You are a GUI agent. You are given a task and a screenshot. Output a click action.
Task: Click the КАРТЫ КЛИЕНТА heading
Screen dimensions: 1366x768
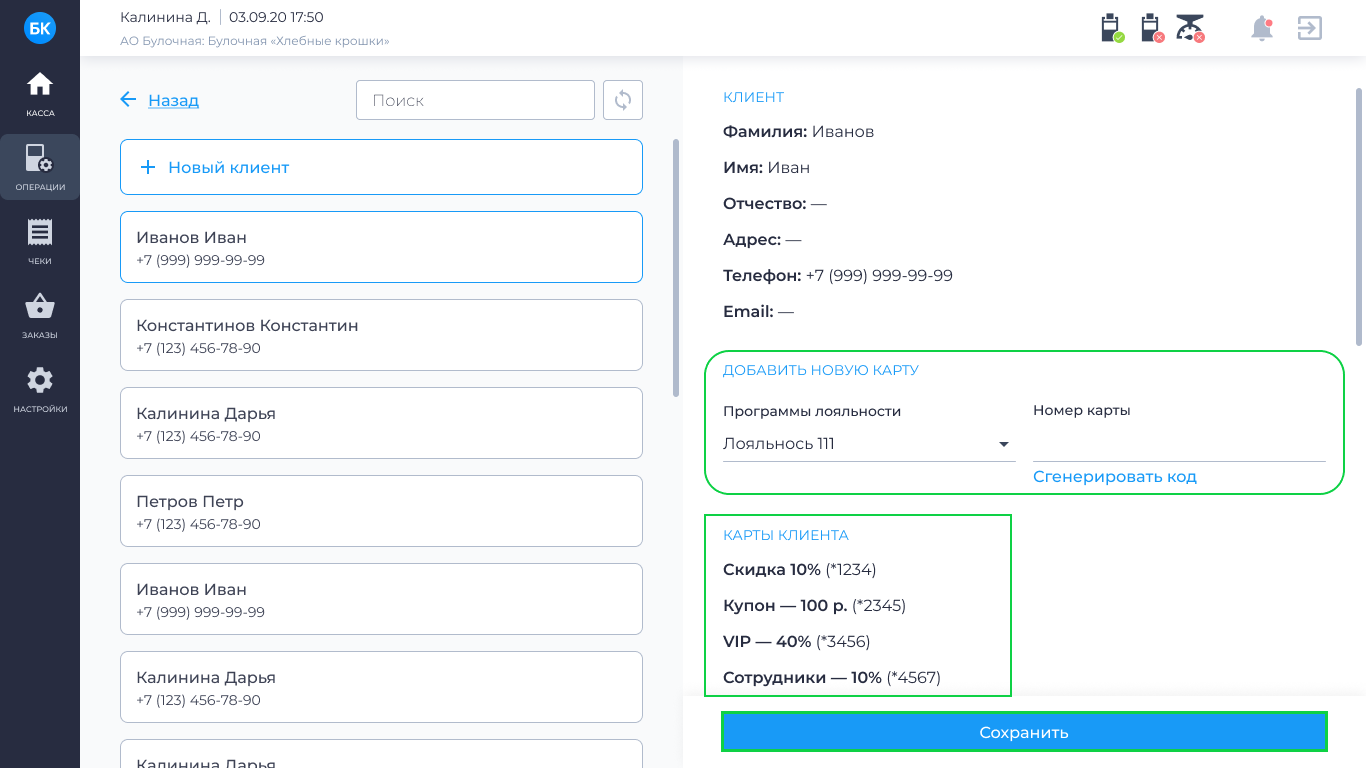pos(785,535)
